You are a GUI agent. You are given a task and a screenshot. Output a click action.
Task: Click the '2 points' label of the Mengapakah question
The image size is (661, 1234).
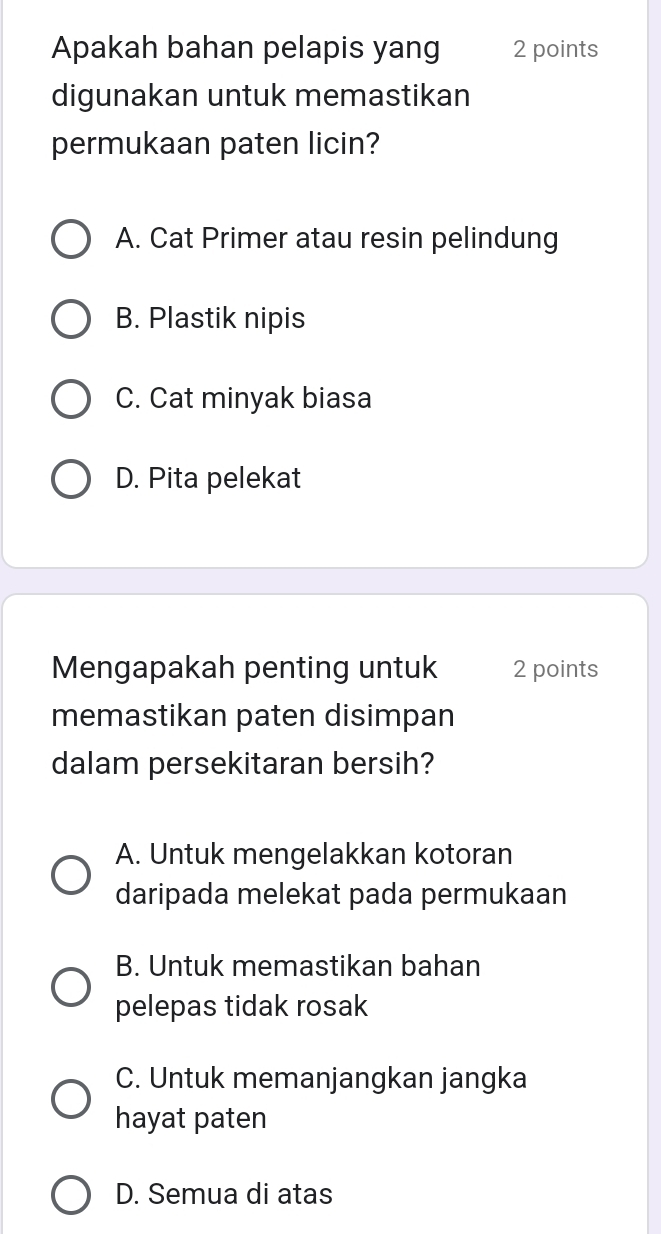(x=555, y=669)
